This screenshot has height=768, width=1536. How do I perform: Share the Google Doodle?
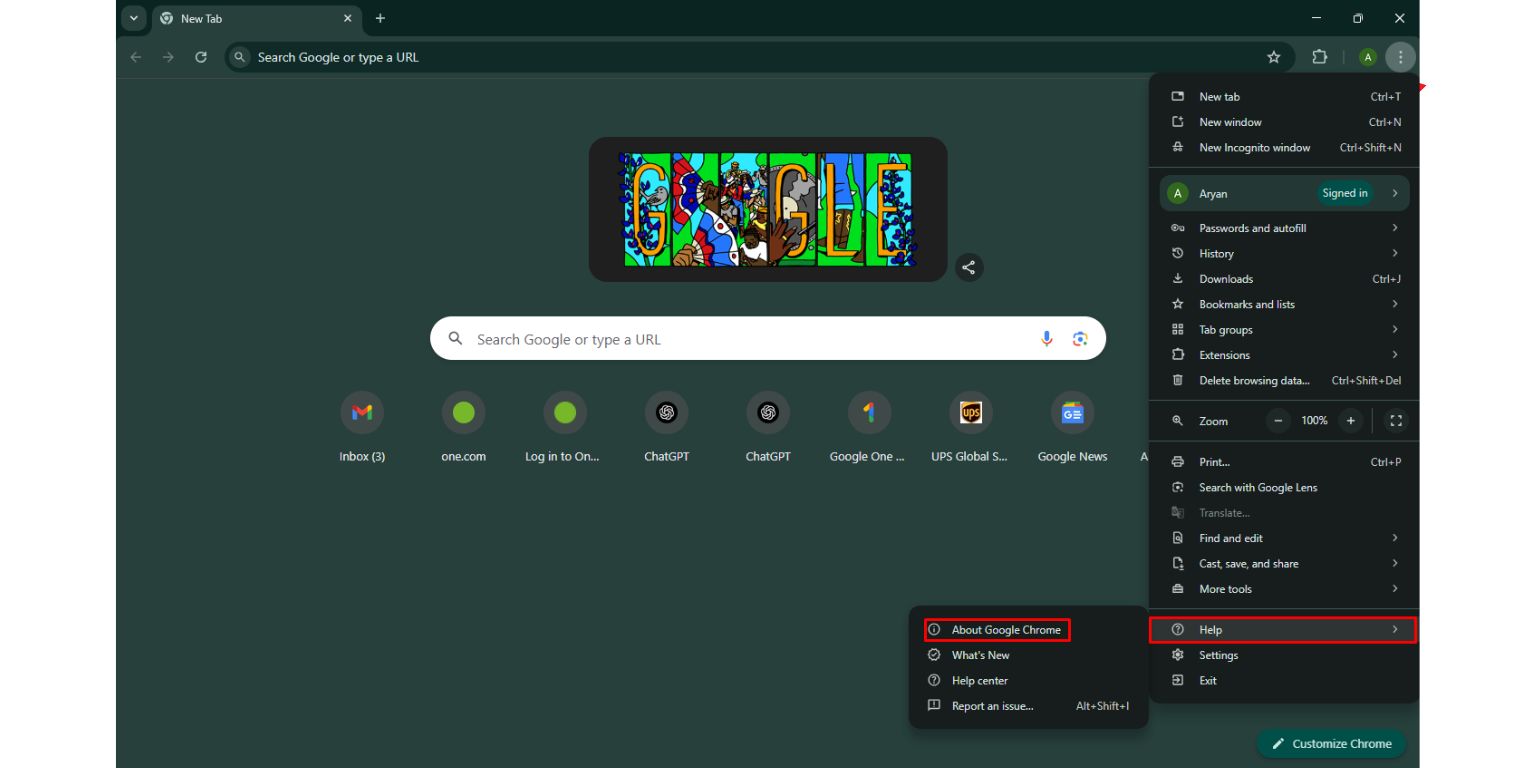968,267
